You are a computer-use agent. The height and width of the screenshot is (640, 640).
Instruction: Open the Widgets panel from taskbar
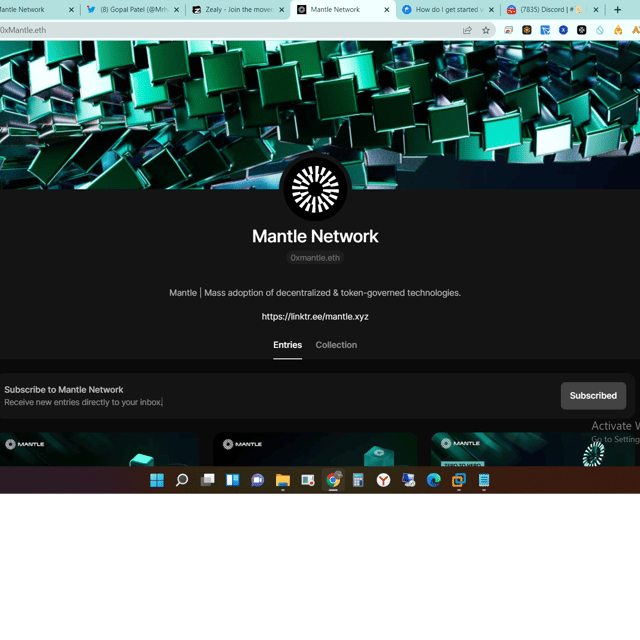[233, 480]
